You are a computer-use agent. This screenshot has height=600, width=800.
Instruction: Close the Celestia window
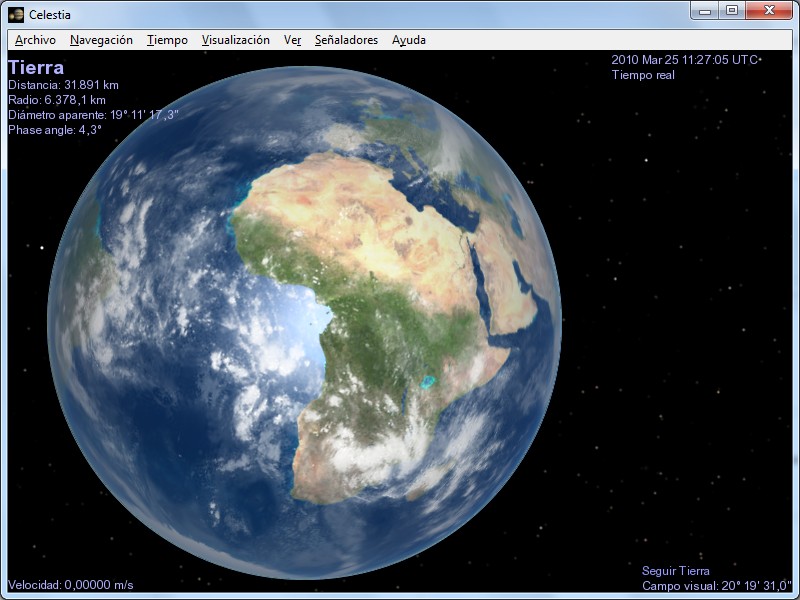(769, 10)
